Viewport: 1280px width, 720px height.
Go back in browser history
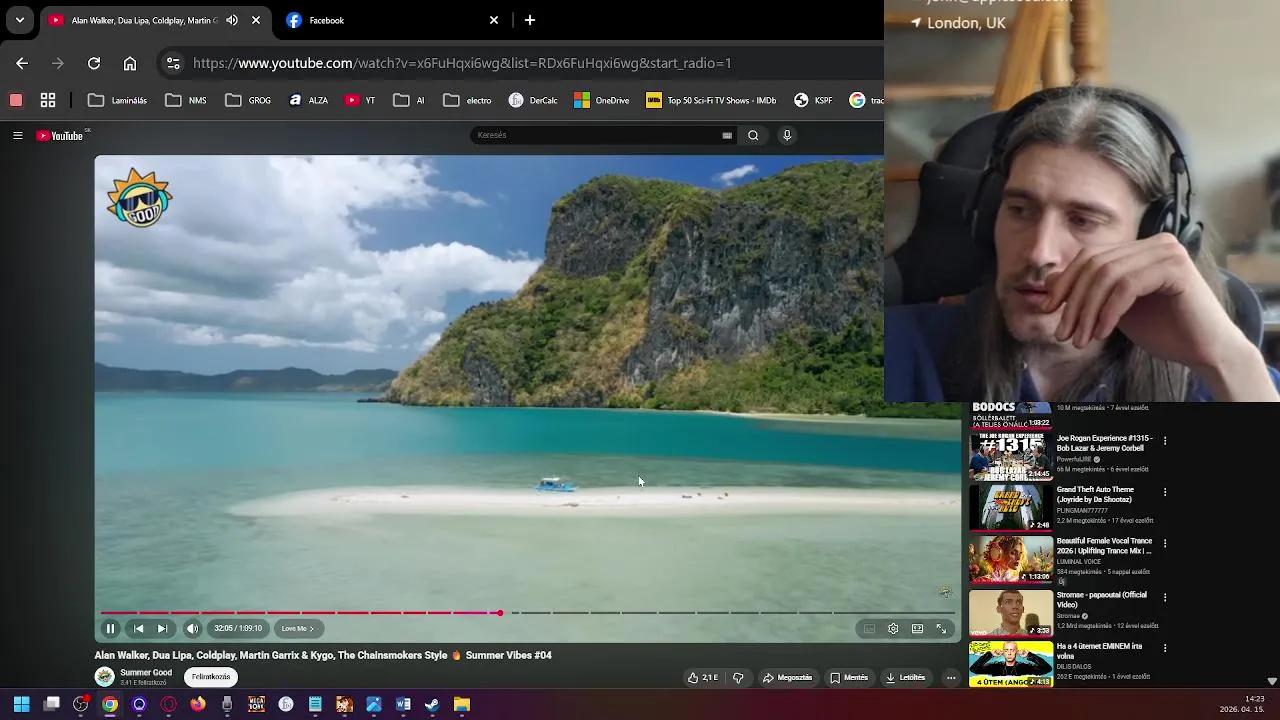coord(22,63)
